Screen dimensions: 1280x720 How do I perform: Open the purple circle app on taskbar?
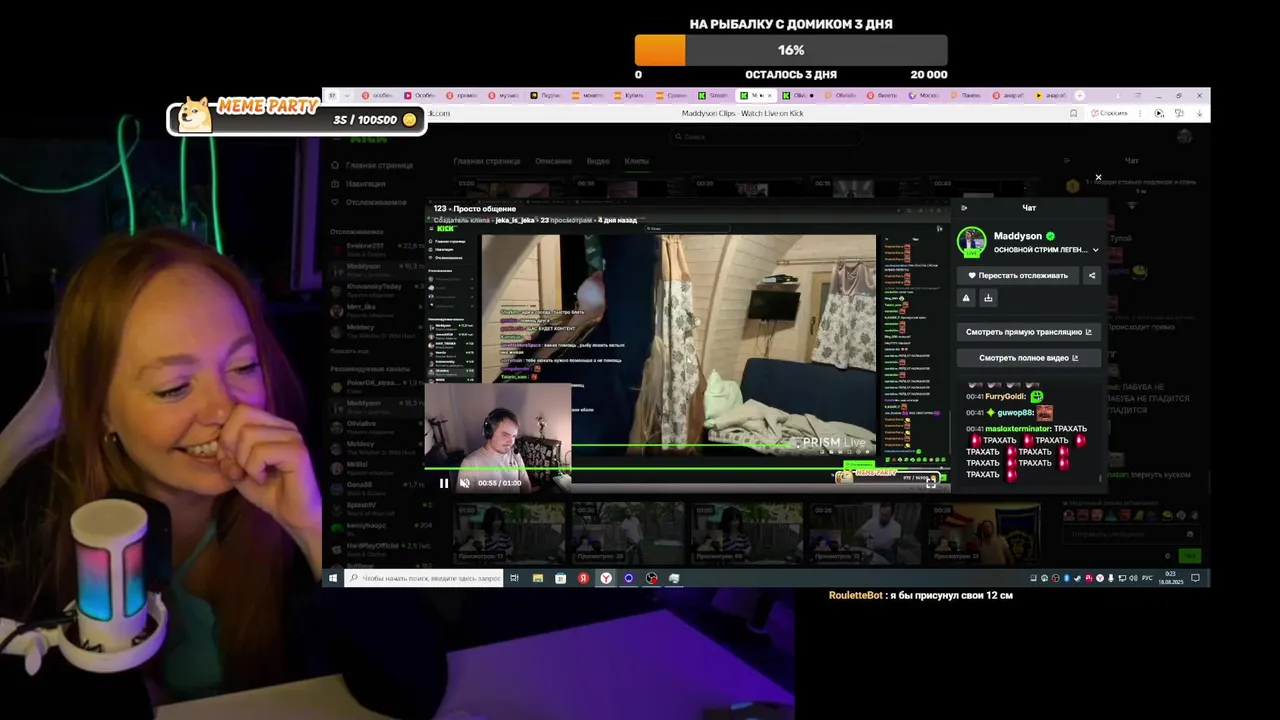(629, 578)
